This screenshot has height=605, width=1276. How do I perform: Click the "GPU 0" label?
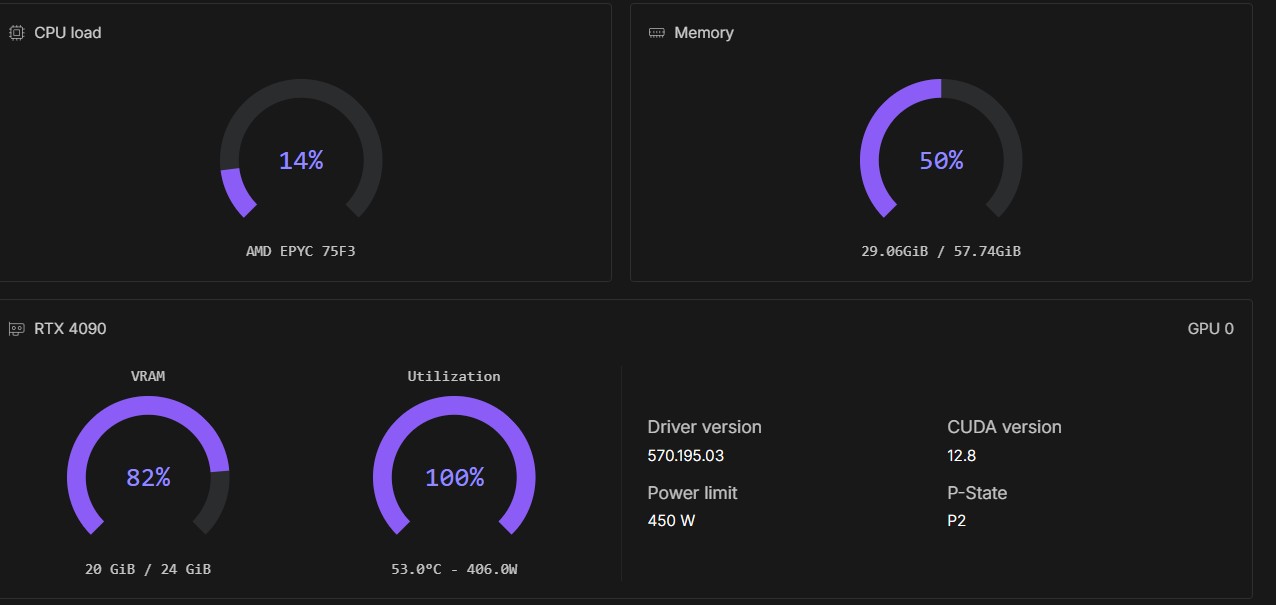(x=1210, y=329)
